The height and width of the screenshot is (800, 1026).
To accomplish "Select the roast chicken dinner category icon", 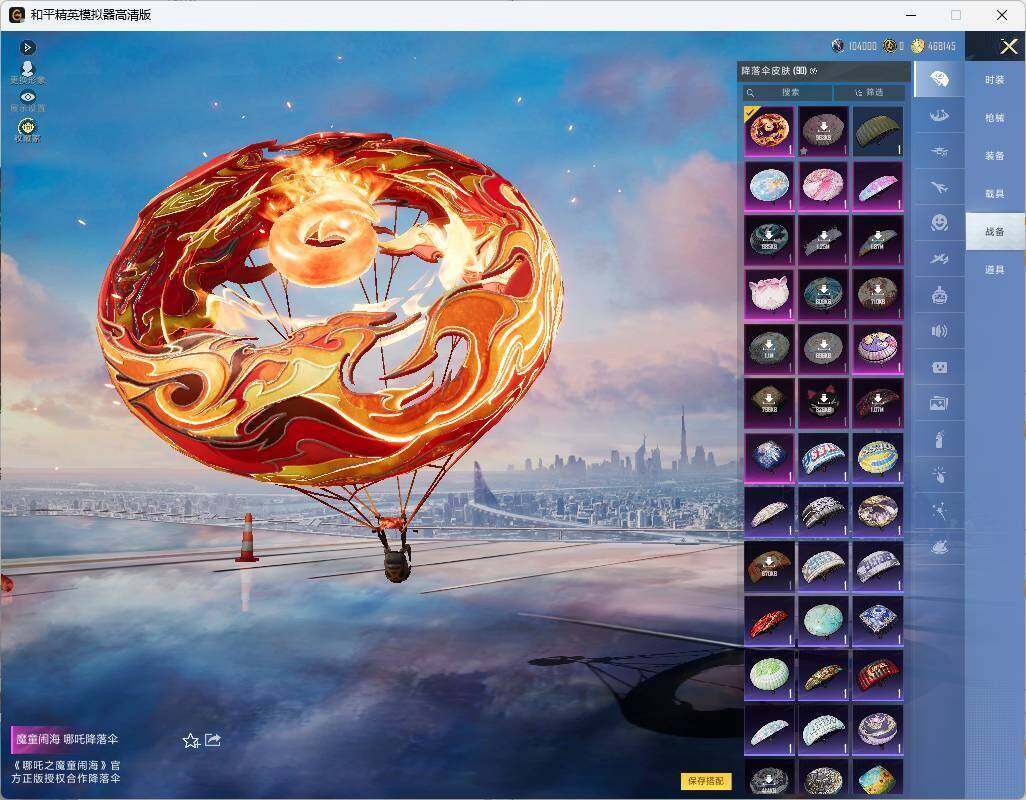I will (939, 547).
